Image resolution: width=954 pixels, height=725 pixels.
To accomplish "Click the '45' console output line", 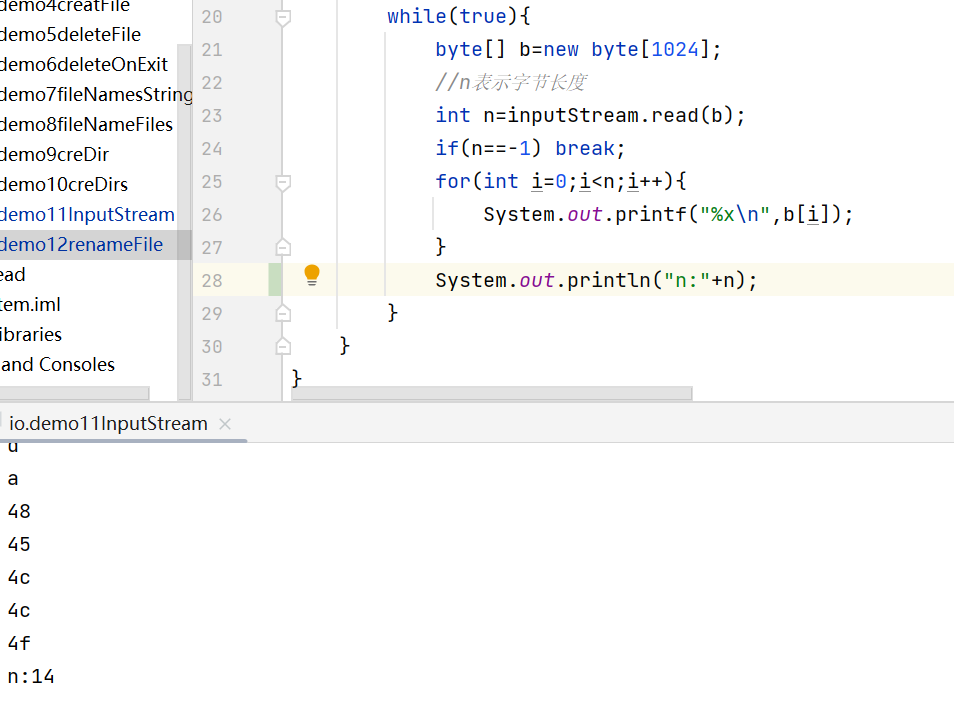I will [19, 544].
